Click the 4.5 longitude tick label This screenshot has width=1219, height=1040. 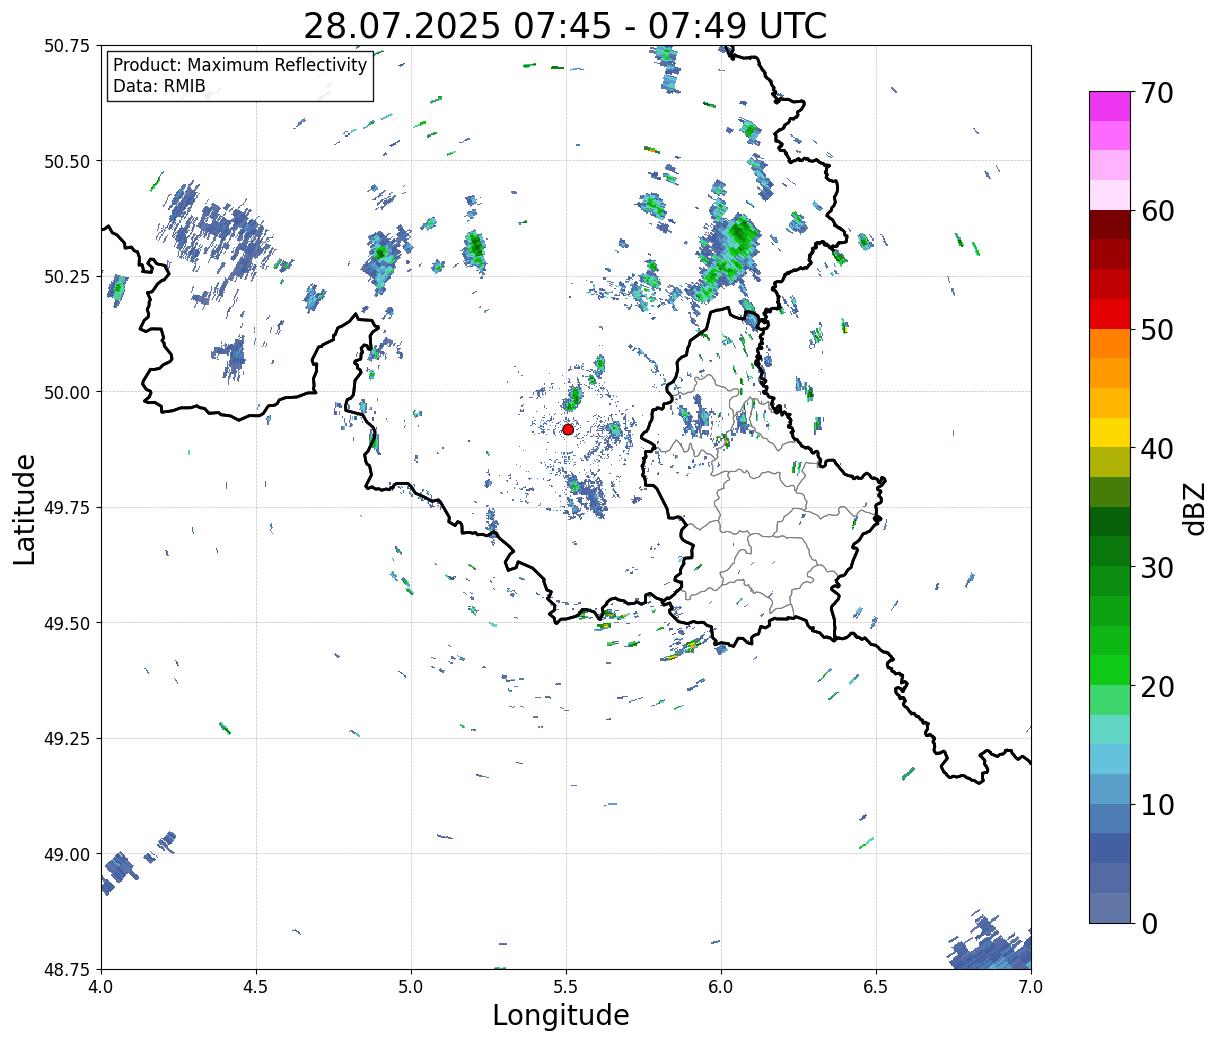pyautogui.click(x=256, y=987)
